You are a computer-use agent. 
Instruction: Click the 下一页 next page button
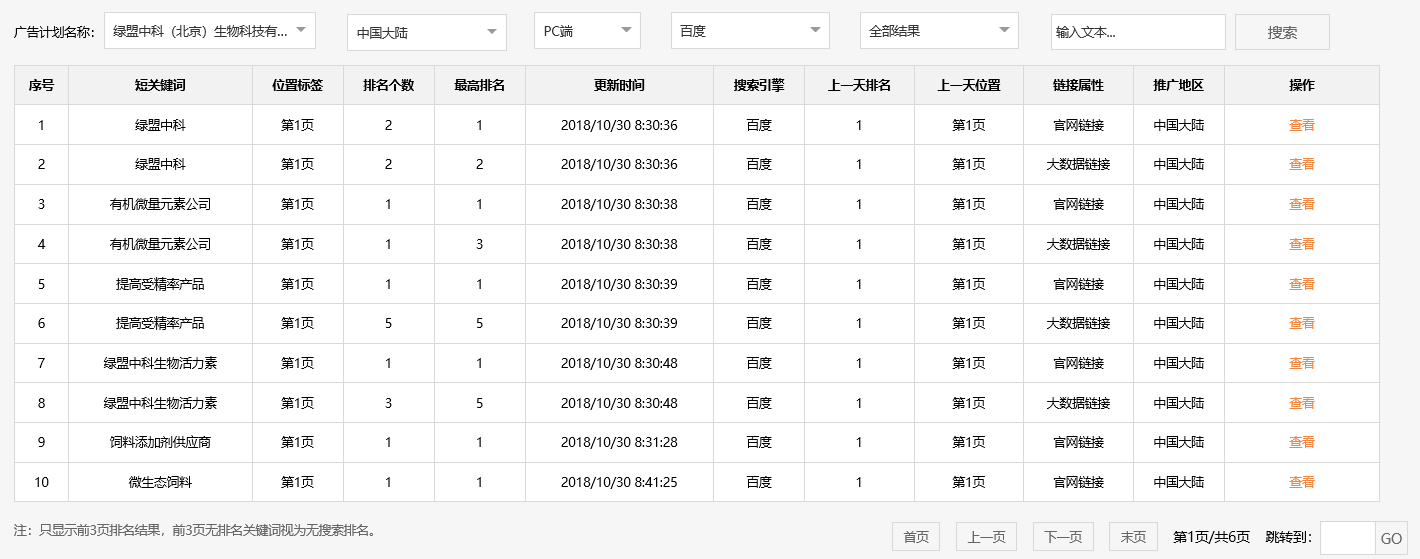click(x=1063, y=537)
